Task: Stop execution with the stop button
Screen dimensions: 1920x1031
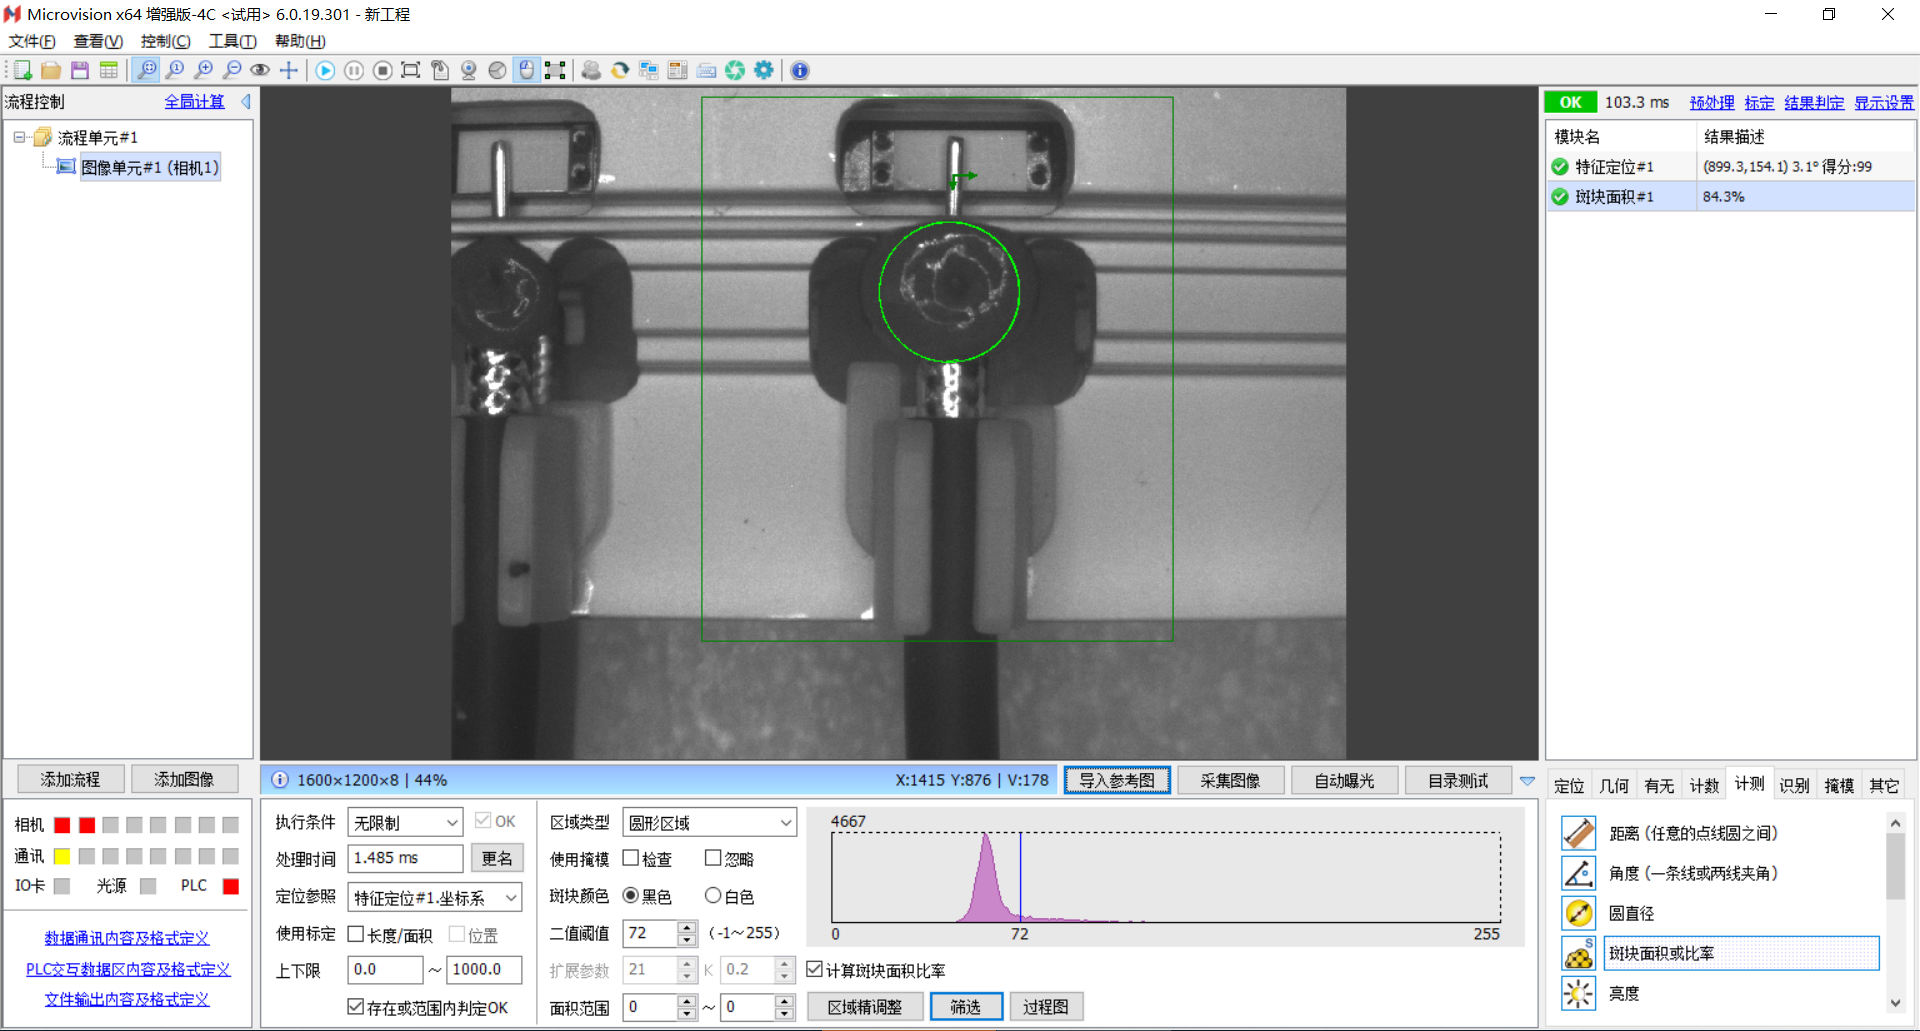Action: coord(382,70)
